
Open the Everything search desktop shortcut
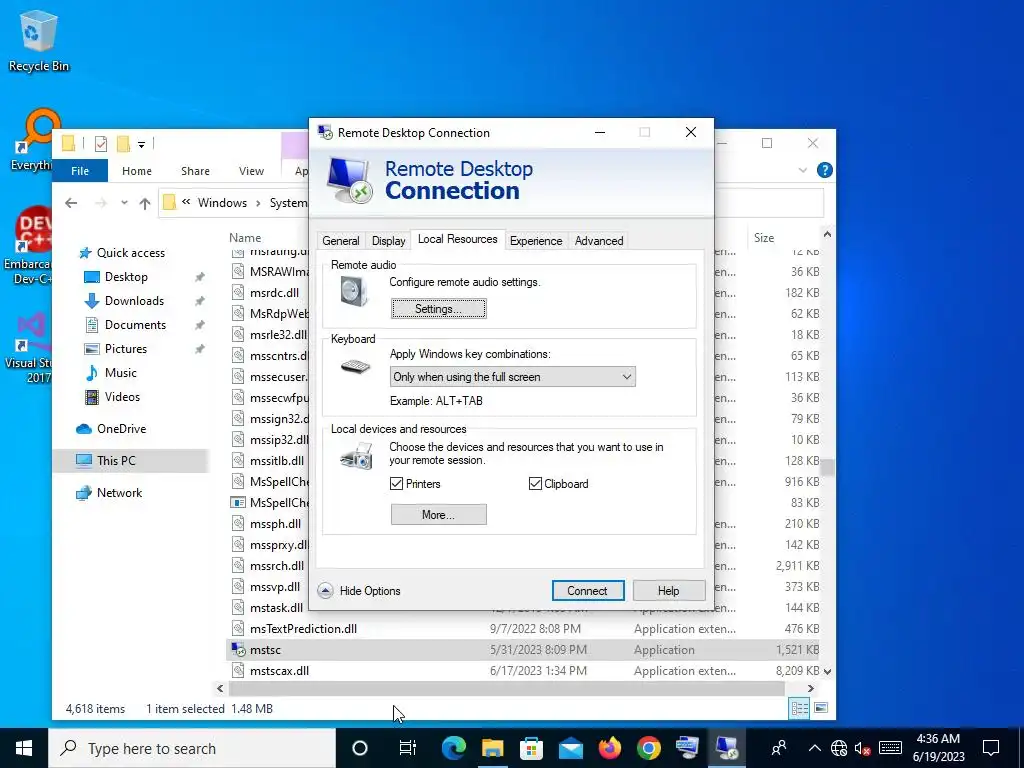point(31,140)
